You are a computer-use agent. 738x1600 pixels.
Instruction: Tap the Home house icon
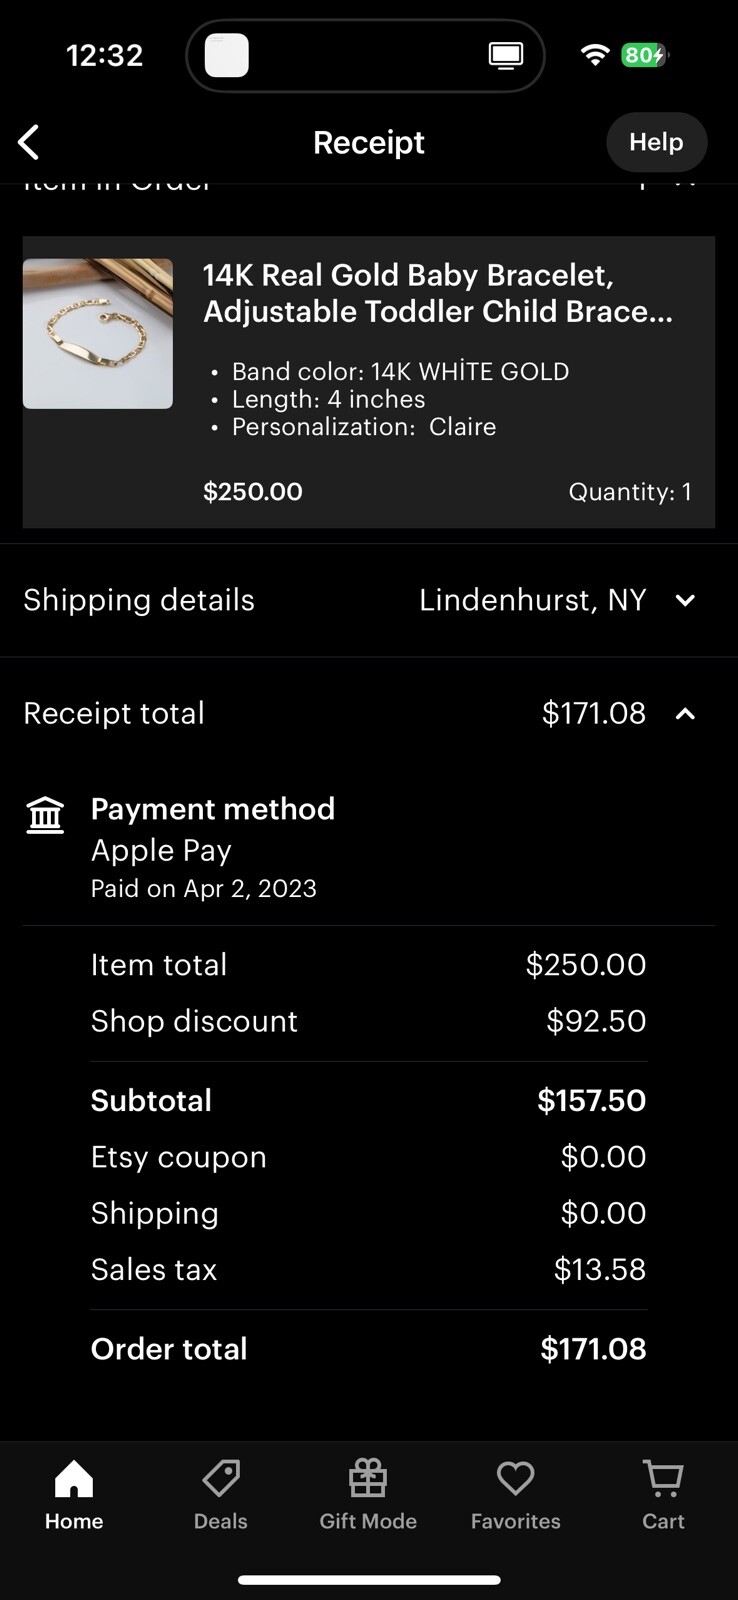(74, 1478)
